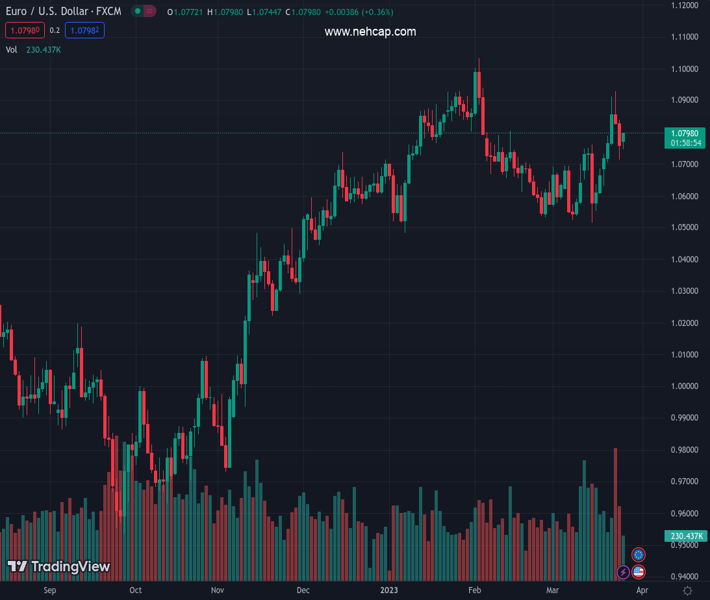Image resolution: width=710 pixels, height=600 pixels.
Task: Click the Nov label on time axis
Action: coord(217,591)
